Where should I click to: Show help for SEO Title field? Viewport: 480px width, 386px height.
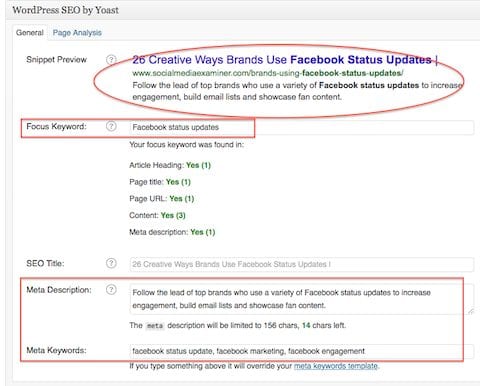coord(111,263)
